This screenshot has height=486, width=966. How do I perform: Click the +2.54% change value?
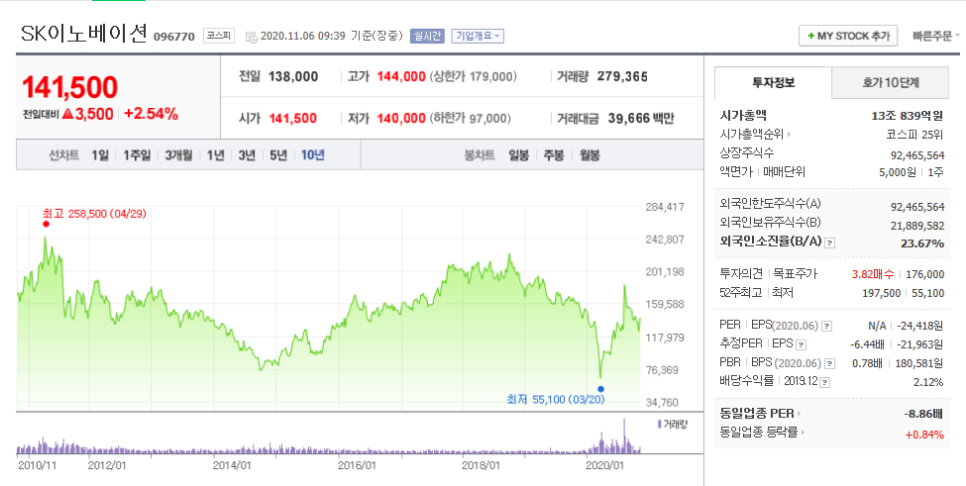(151, 113)
